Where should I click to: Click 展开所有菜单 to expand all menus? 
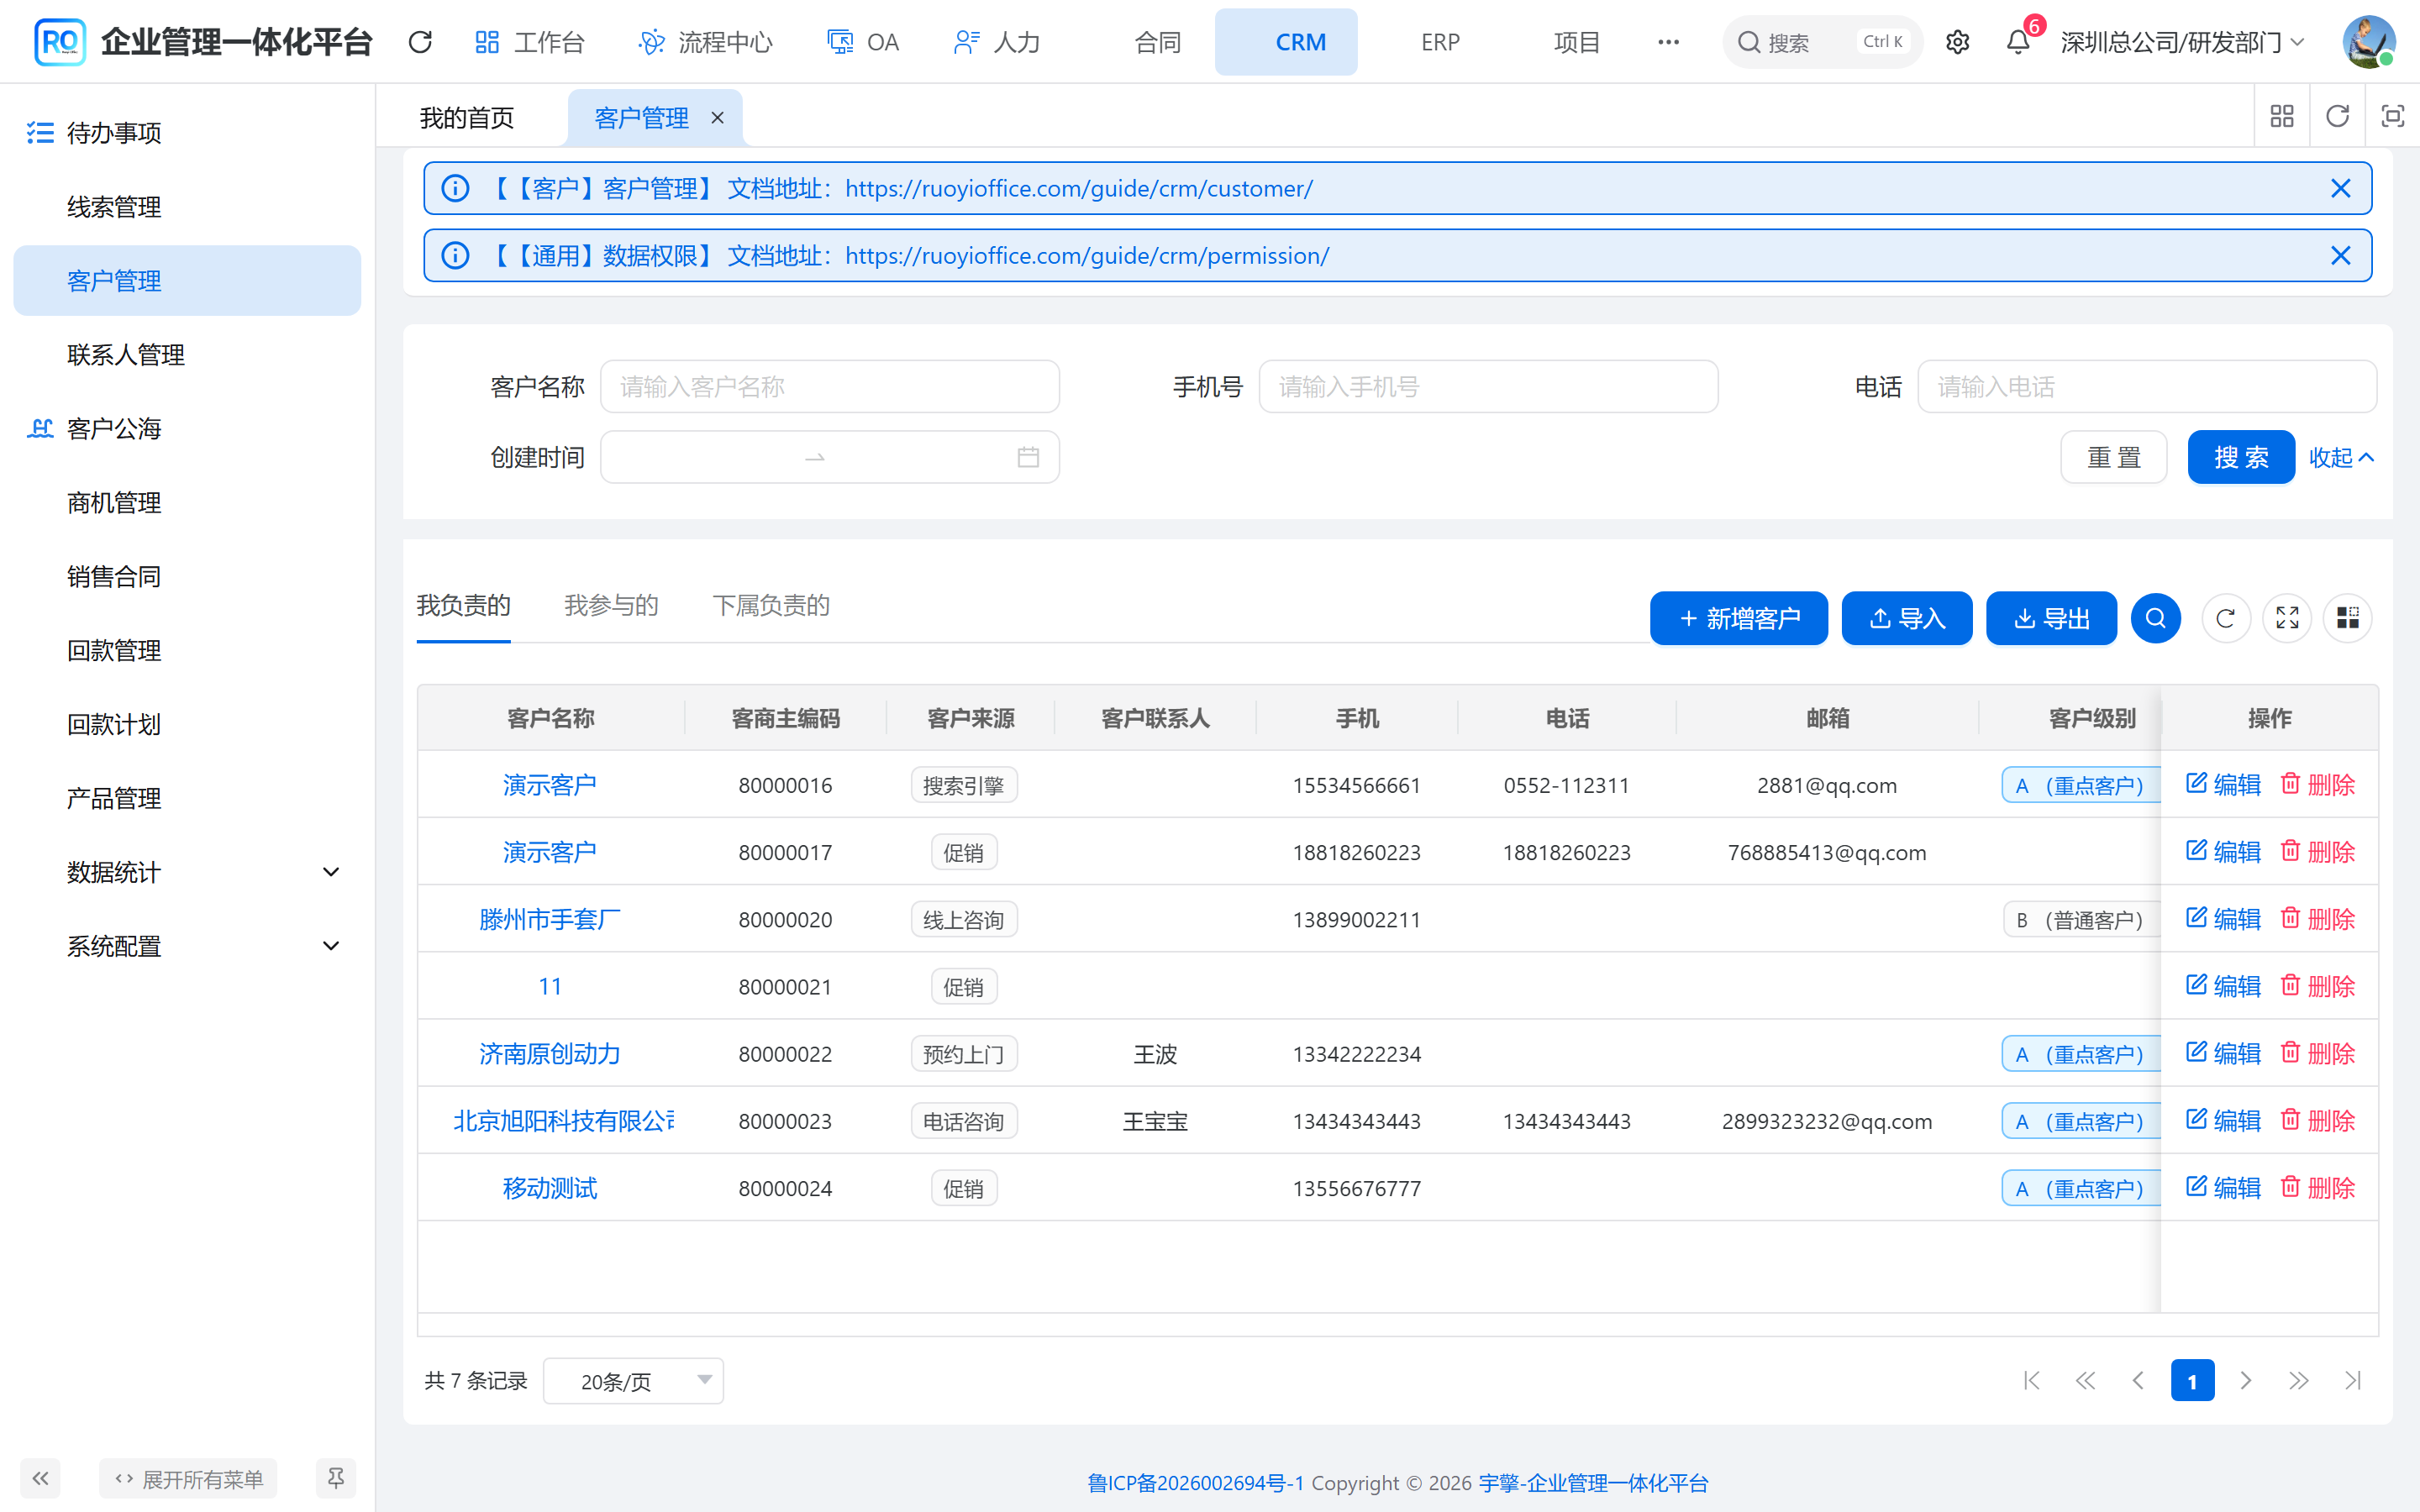[188, 1478]
